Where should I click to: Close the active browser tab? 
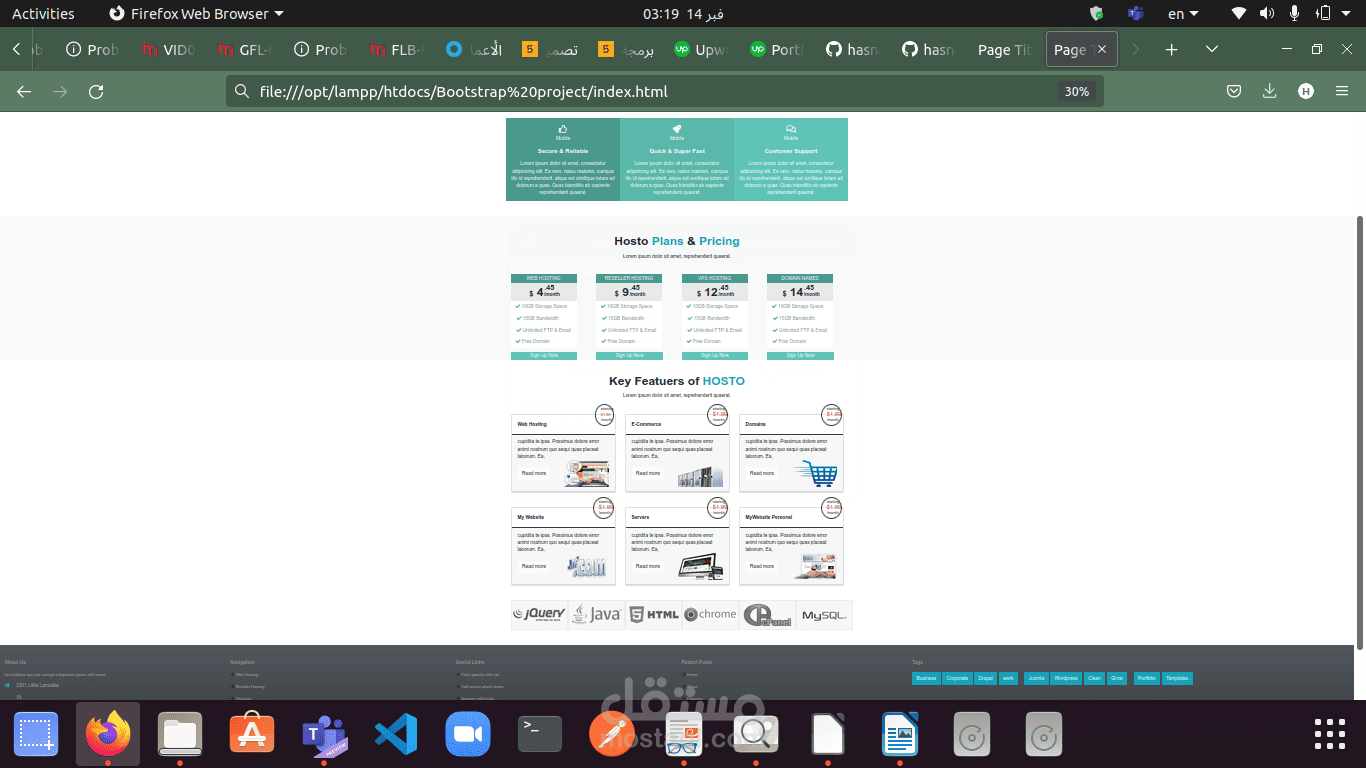point(1102,49)
